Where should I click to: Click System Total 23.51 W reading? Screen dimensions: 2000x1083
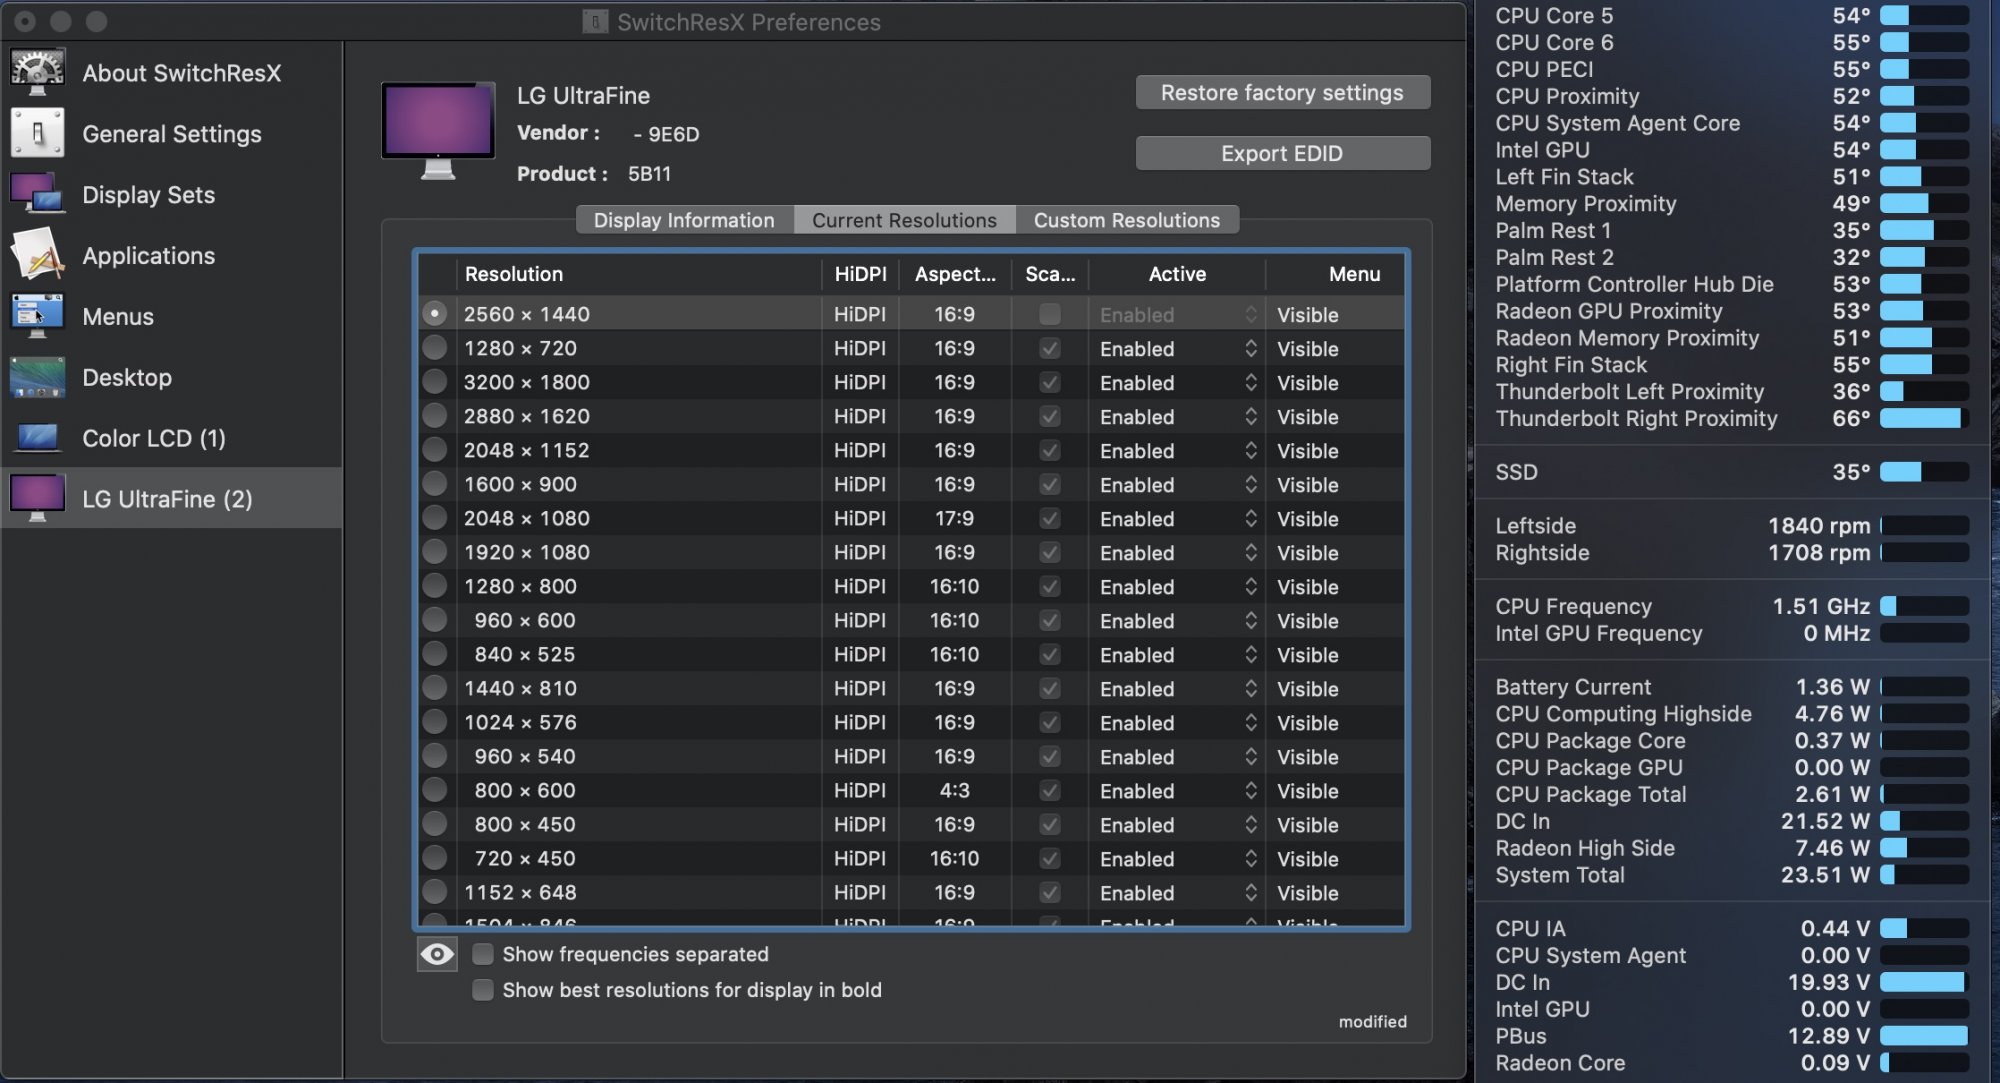click(1825, 875)
